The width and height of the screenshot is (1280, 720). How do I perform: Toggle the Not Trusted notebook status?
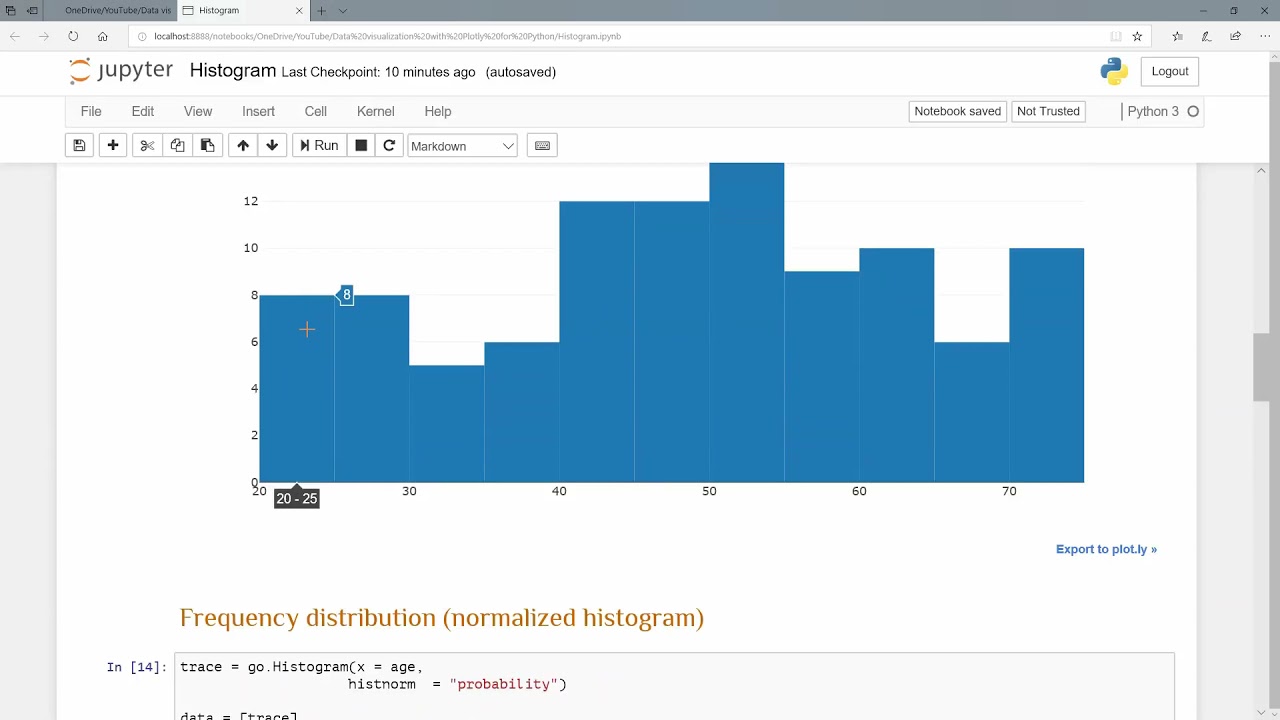pos(1048,111)
